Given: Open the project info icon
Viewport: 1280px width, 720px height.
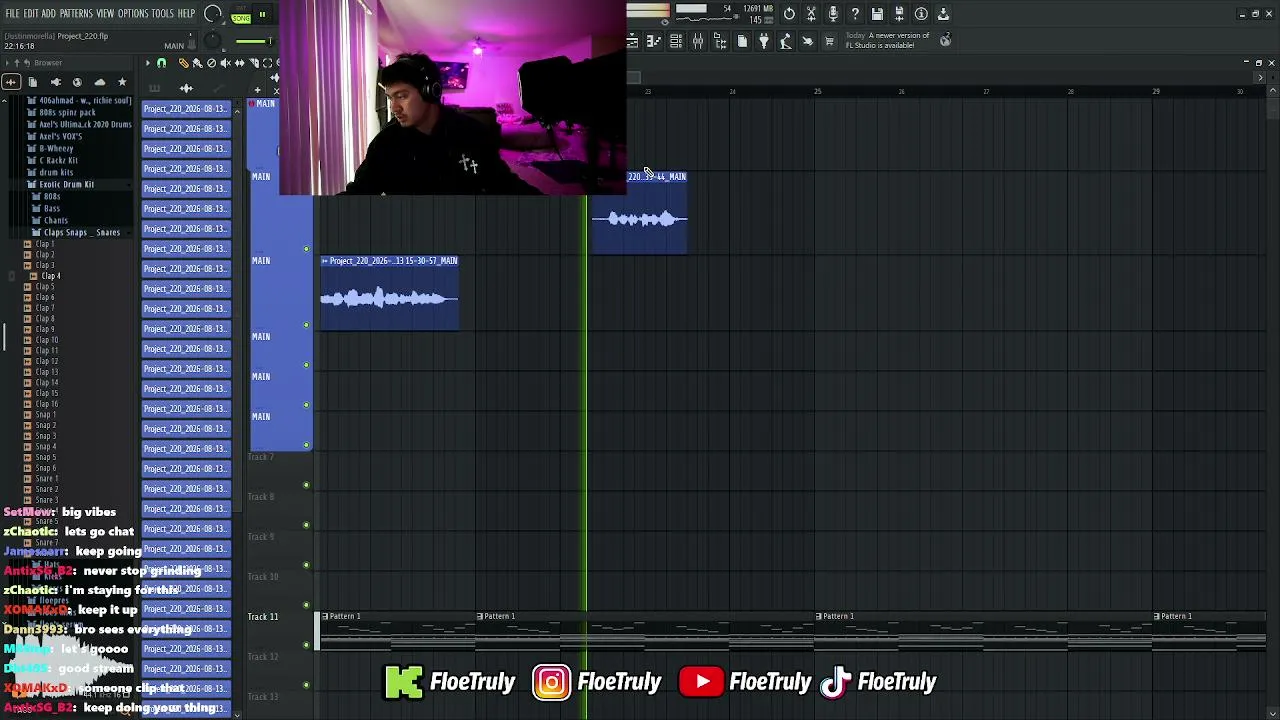Looking at the screenshot, I should pyautogui.click(x=921, y=14).
